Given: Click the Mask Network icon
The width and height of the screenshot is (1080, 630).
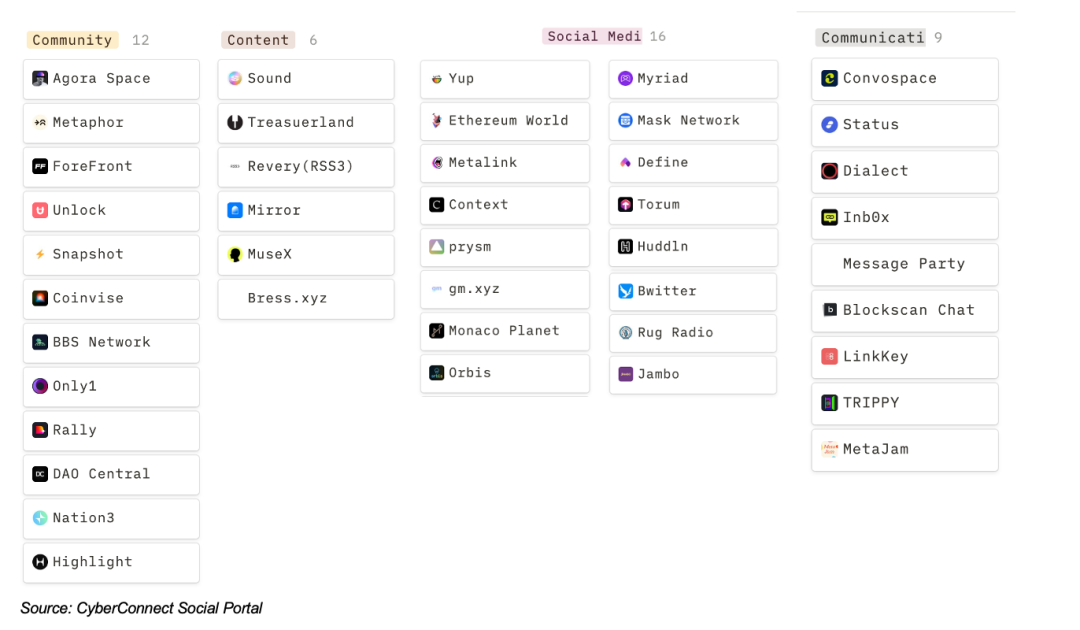Looking at the screenshot, I should coord(625,120).
